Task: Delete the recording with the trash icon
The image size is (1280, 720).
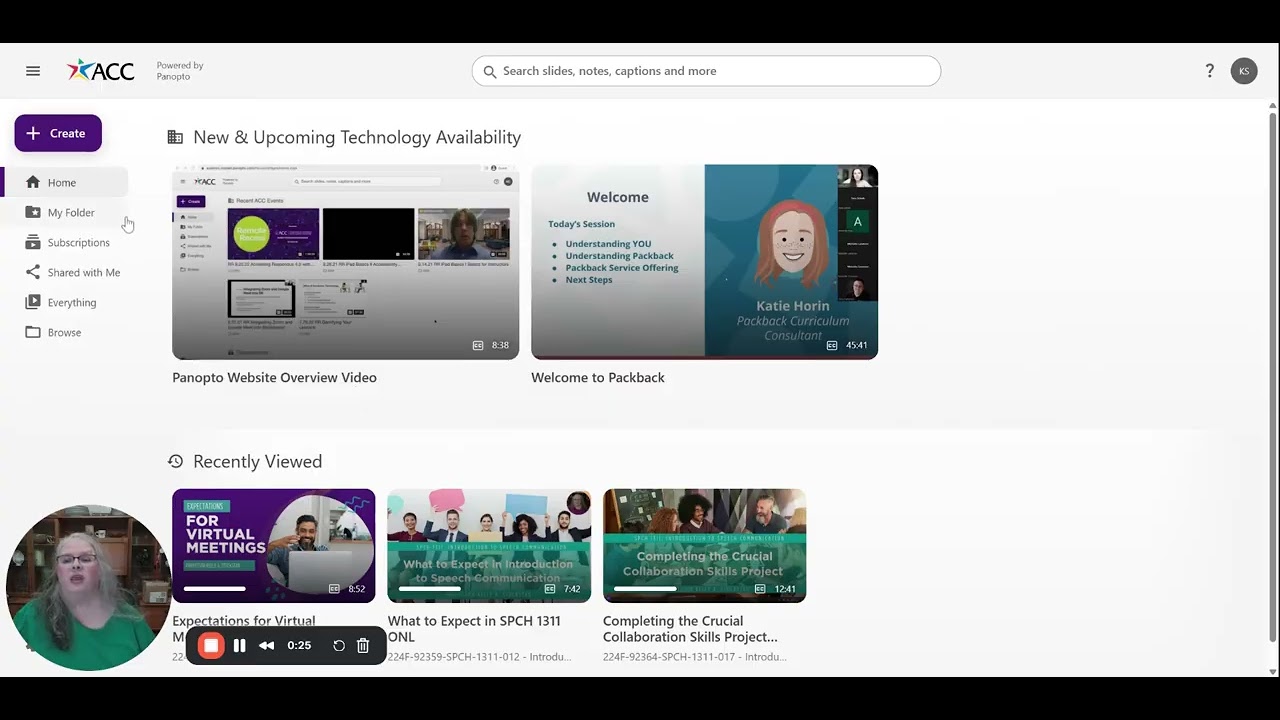Action: point(363,646)
